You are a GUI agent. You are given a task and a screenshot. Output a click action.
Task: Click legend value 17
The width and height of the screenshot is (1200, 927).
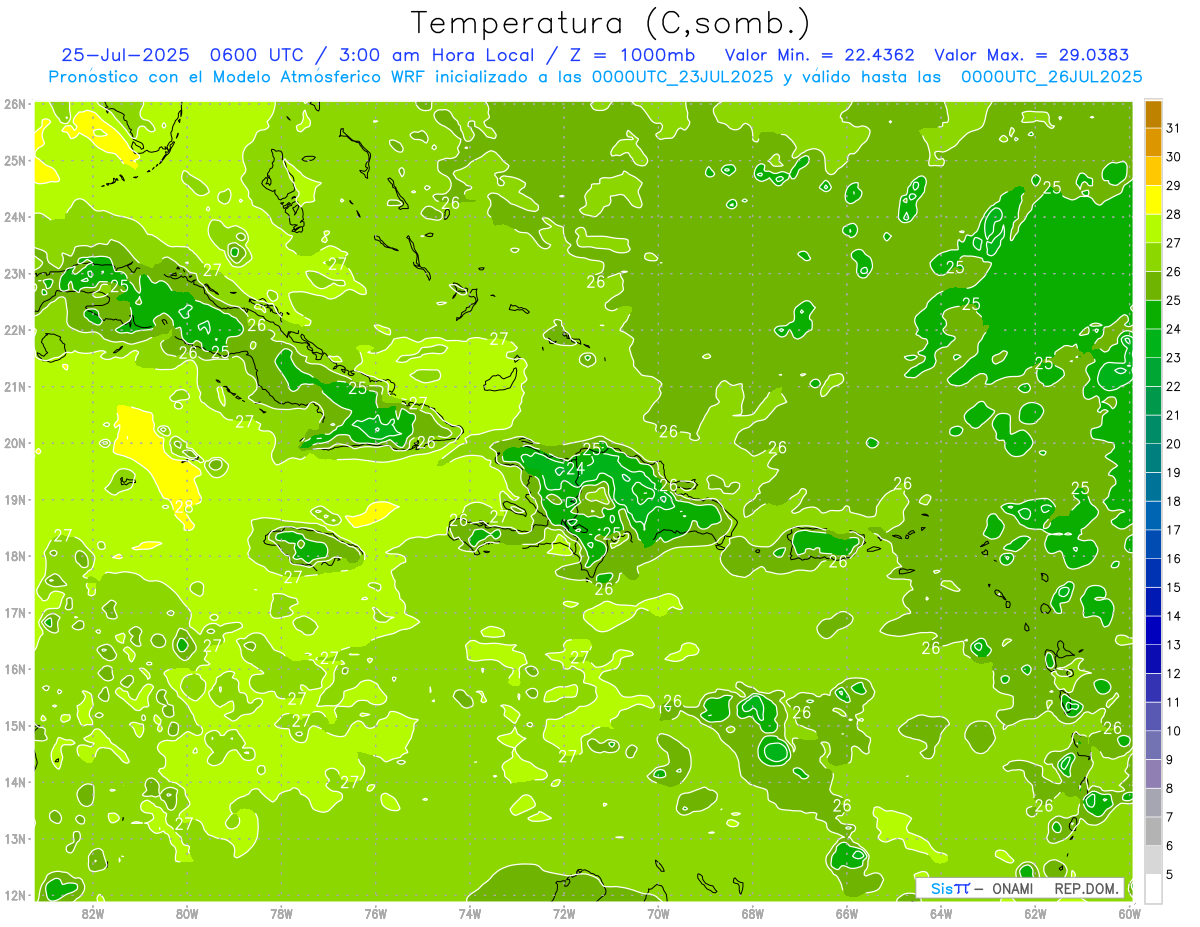[1174, 530]
